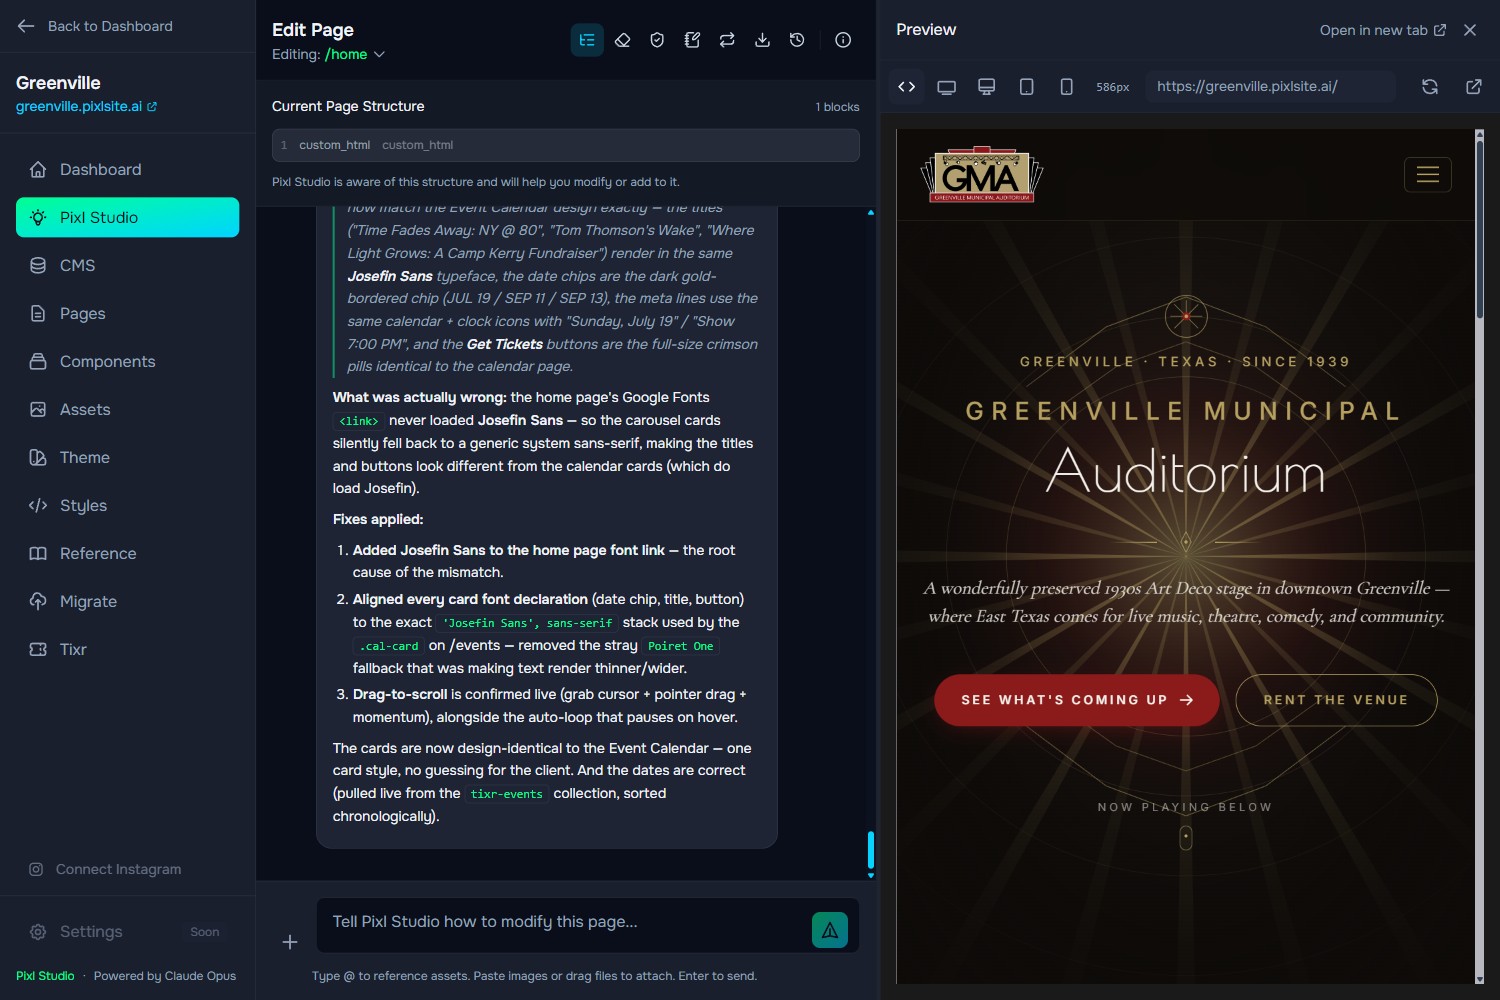
Task: Open Dashboard in the sidebar
Action: tap(128, 169)
